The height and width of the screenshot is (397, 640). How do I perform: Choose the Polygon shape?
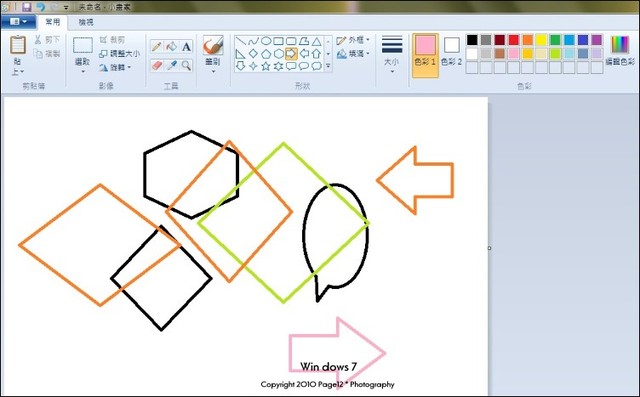click(304, 41)
